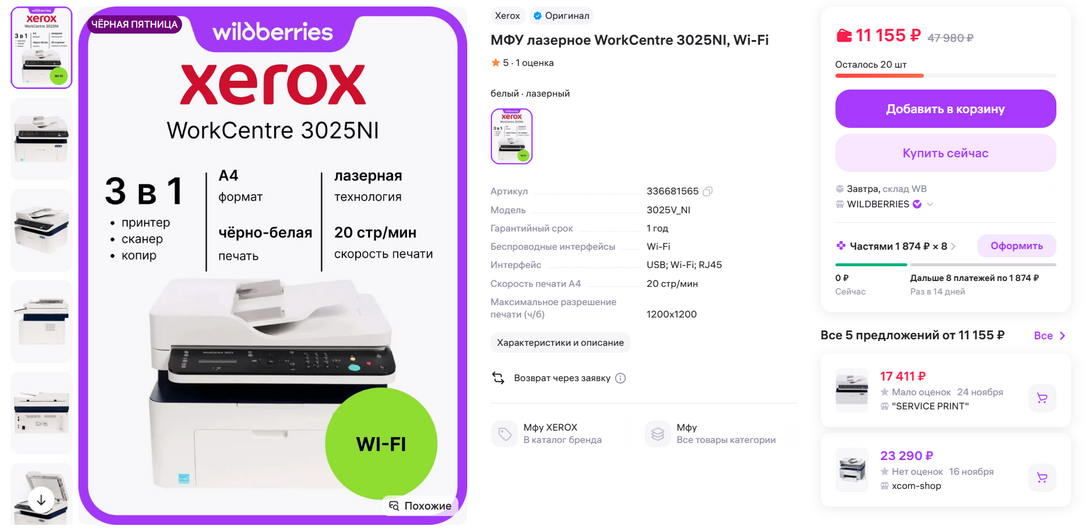Click Добавить в корзину button
Image resolution: width=1090 pixels, height=529 pixels.
click(x=945, y=109)
